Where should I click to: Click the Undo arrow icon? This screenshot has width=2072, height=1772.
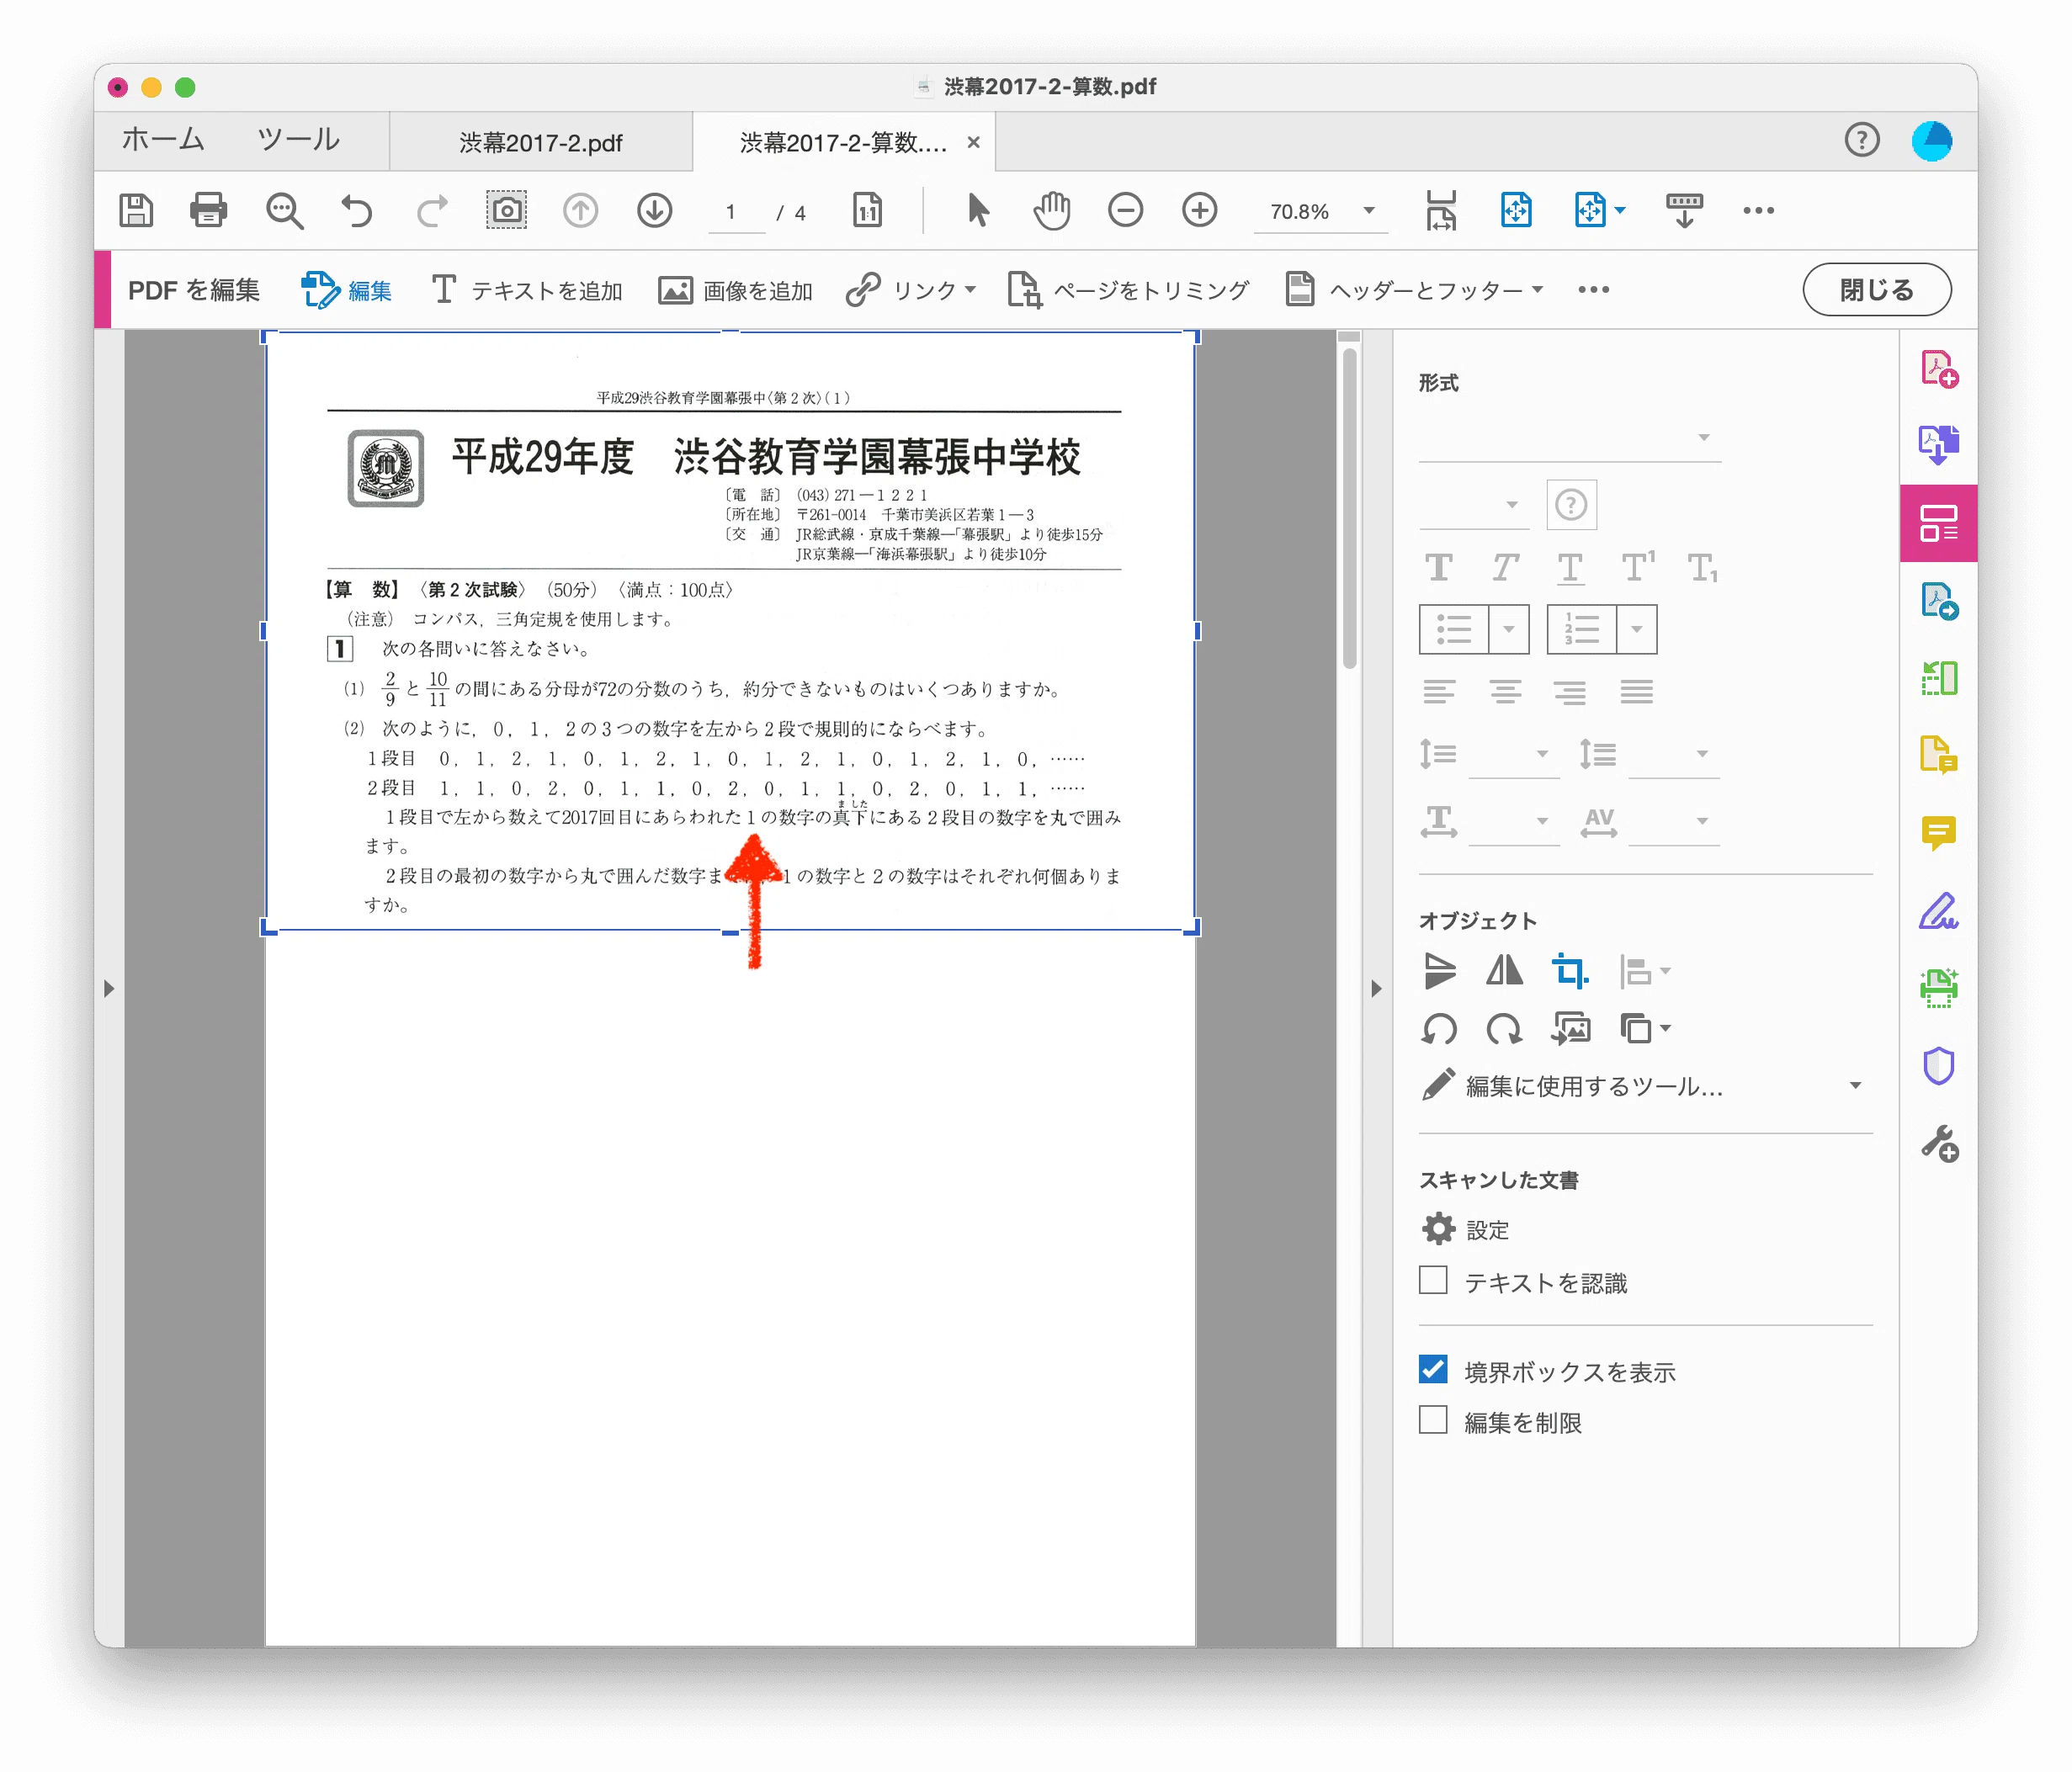(x=357, y=211)
